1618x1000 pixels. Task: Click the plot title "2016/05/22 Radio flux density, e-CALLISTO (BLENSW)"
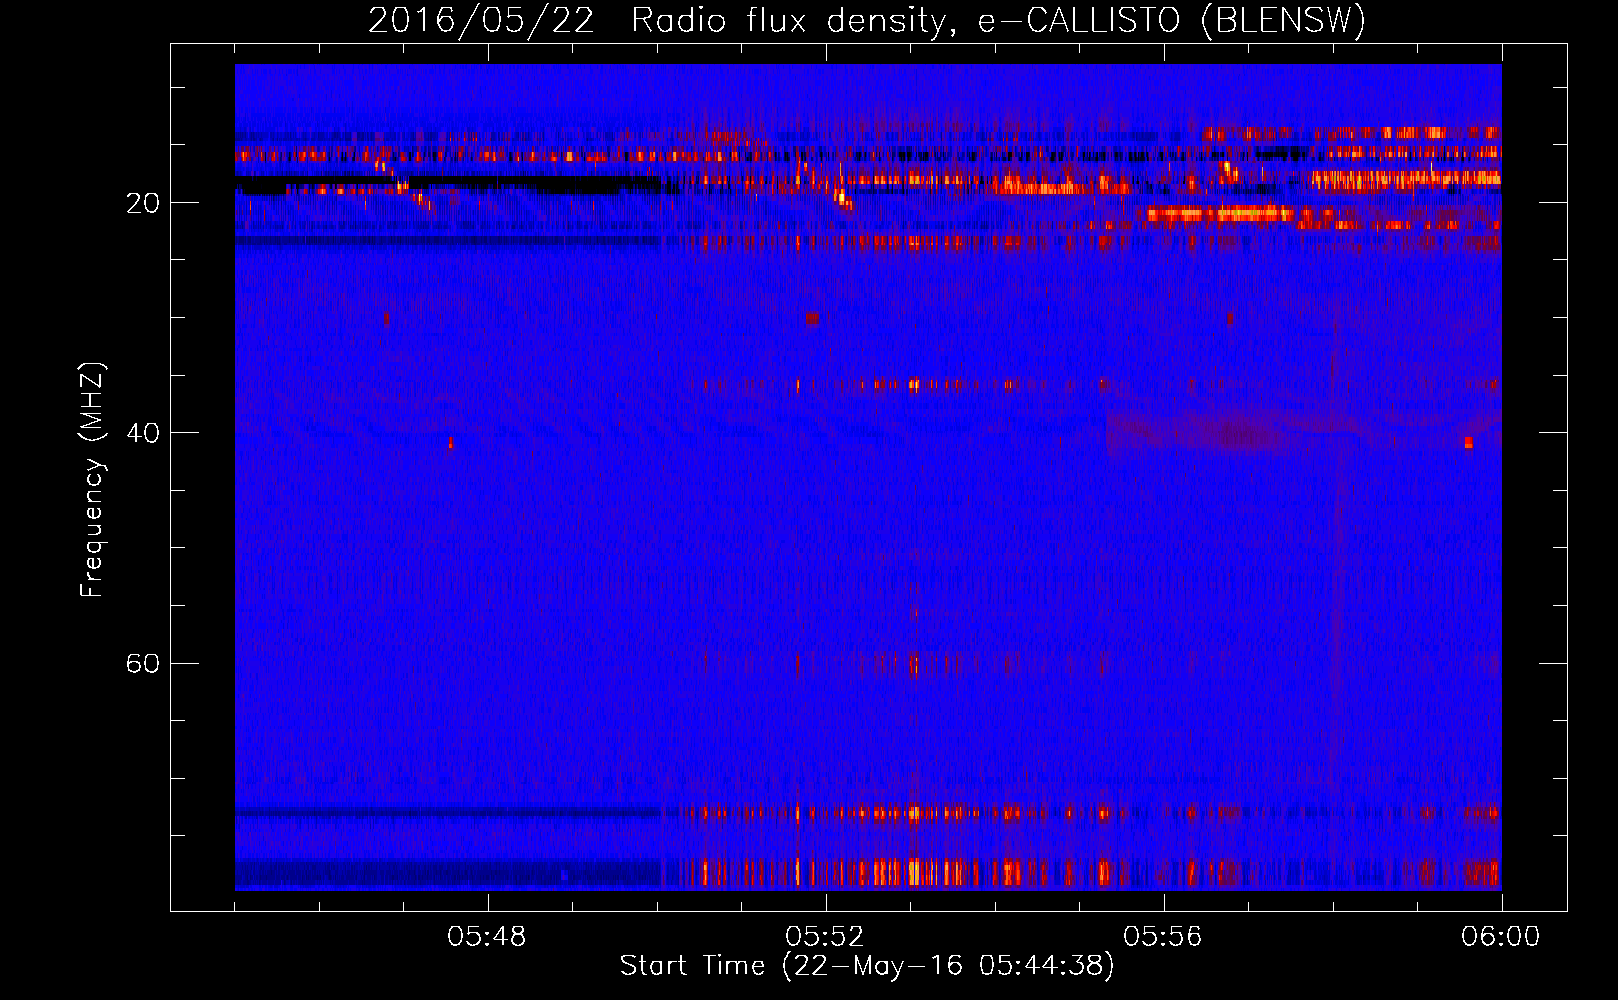click(867, 20)
